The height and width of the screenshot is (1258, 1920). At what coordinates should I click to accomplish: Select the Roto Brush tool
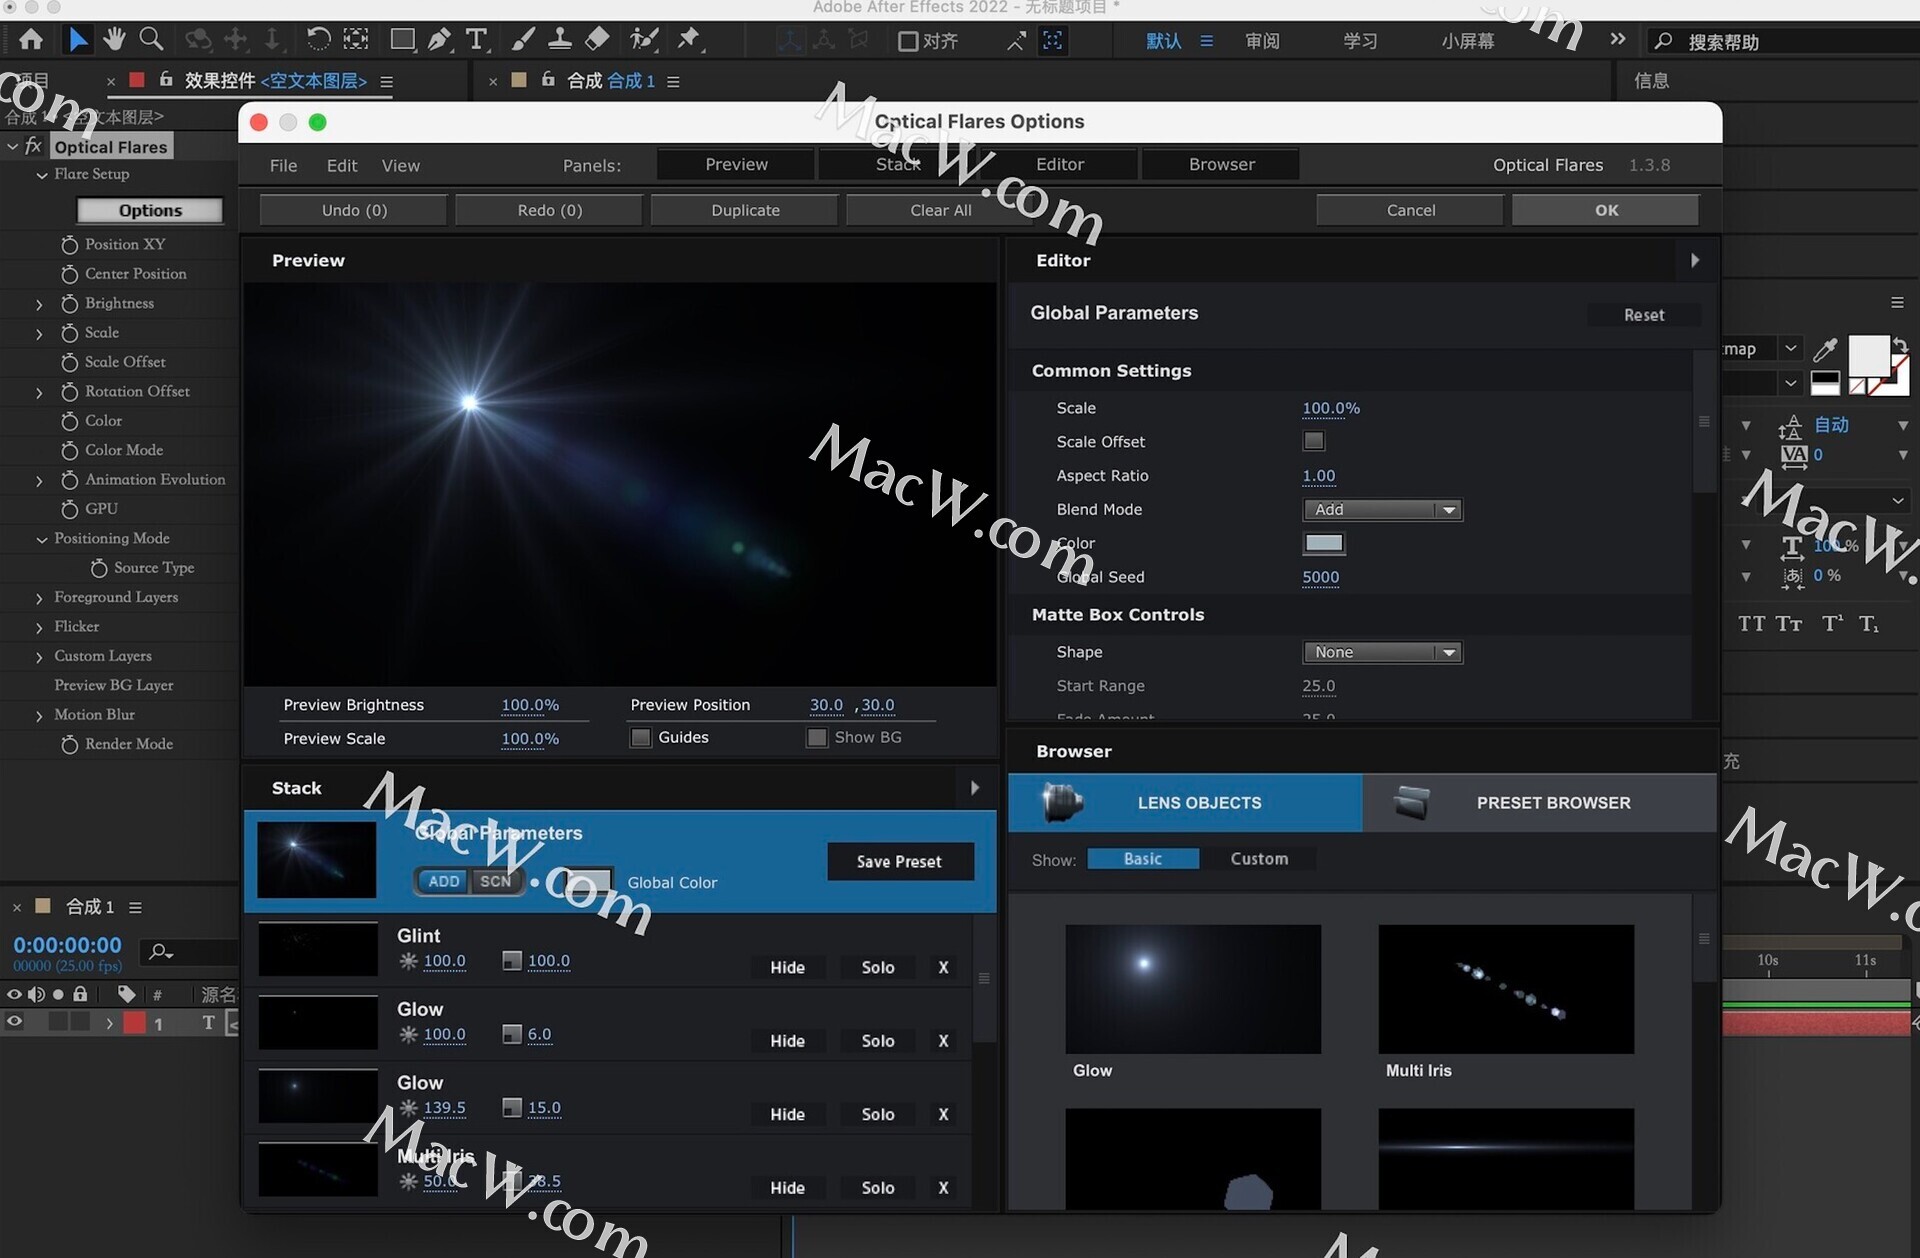pyautogui.click(x=645, y=40)
